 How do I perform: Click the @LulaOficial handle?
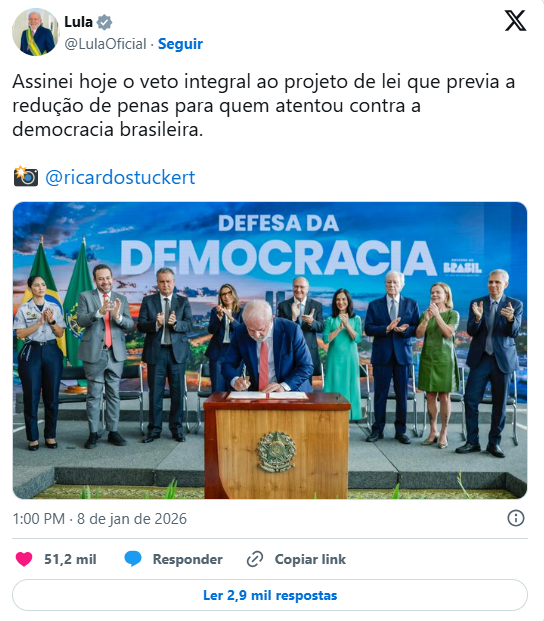tap(105, 44)
